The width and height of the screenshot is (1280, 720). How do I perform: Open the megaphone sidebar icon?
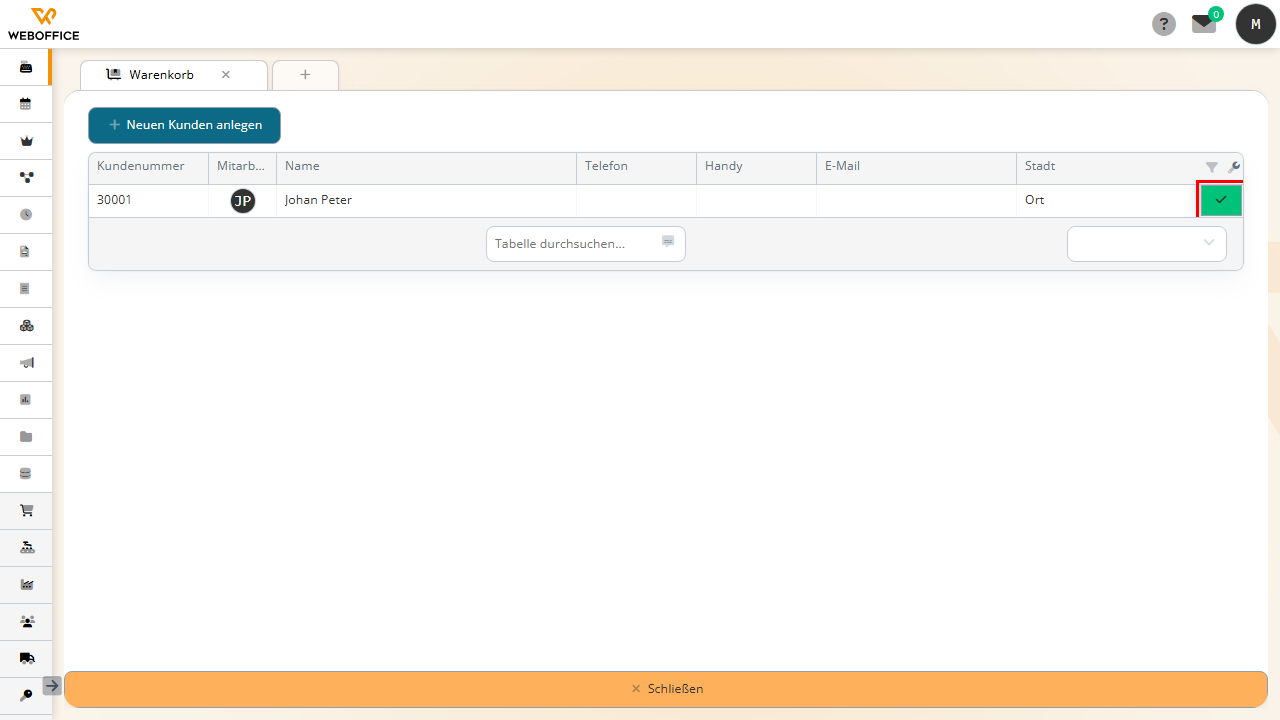tap(26, 362)
